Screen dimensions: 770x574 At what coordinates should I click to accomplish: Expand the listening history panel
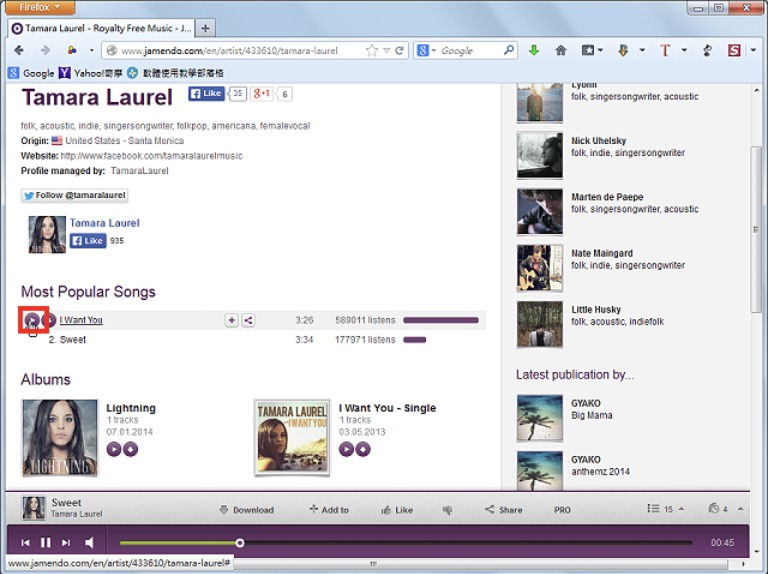pyautogui.click(x=725, y=509)
